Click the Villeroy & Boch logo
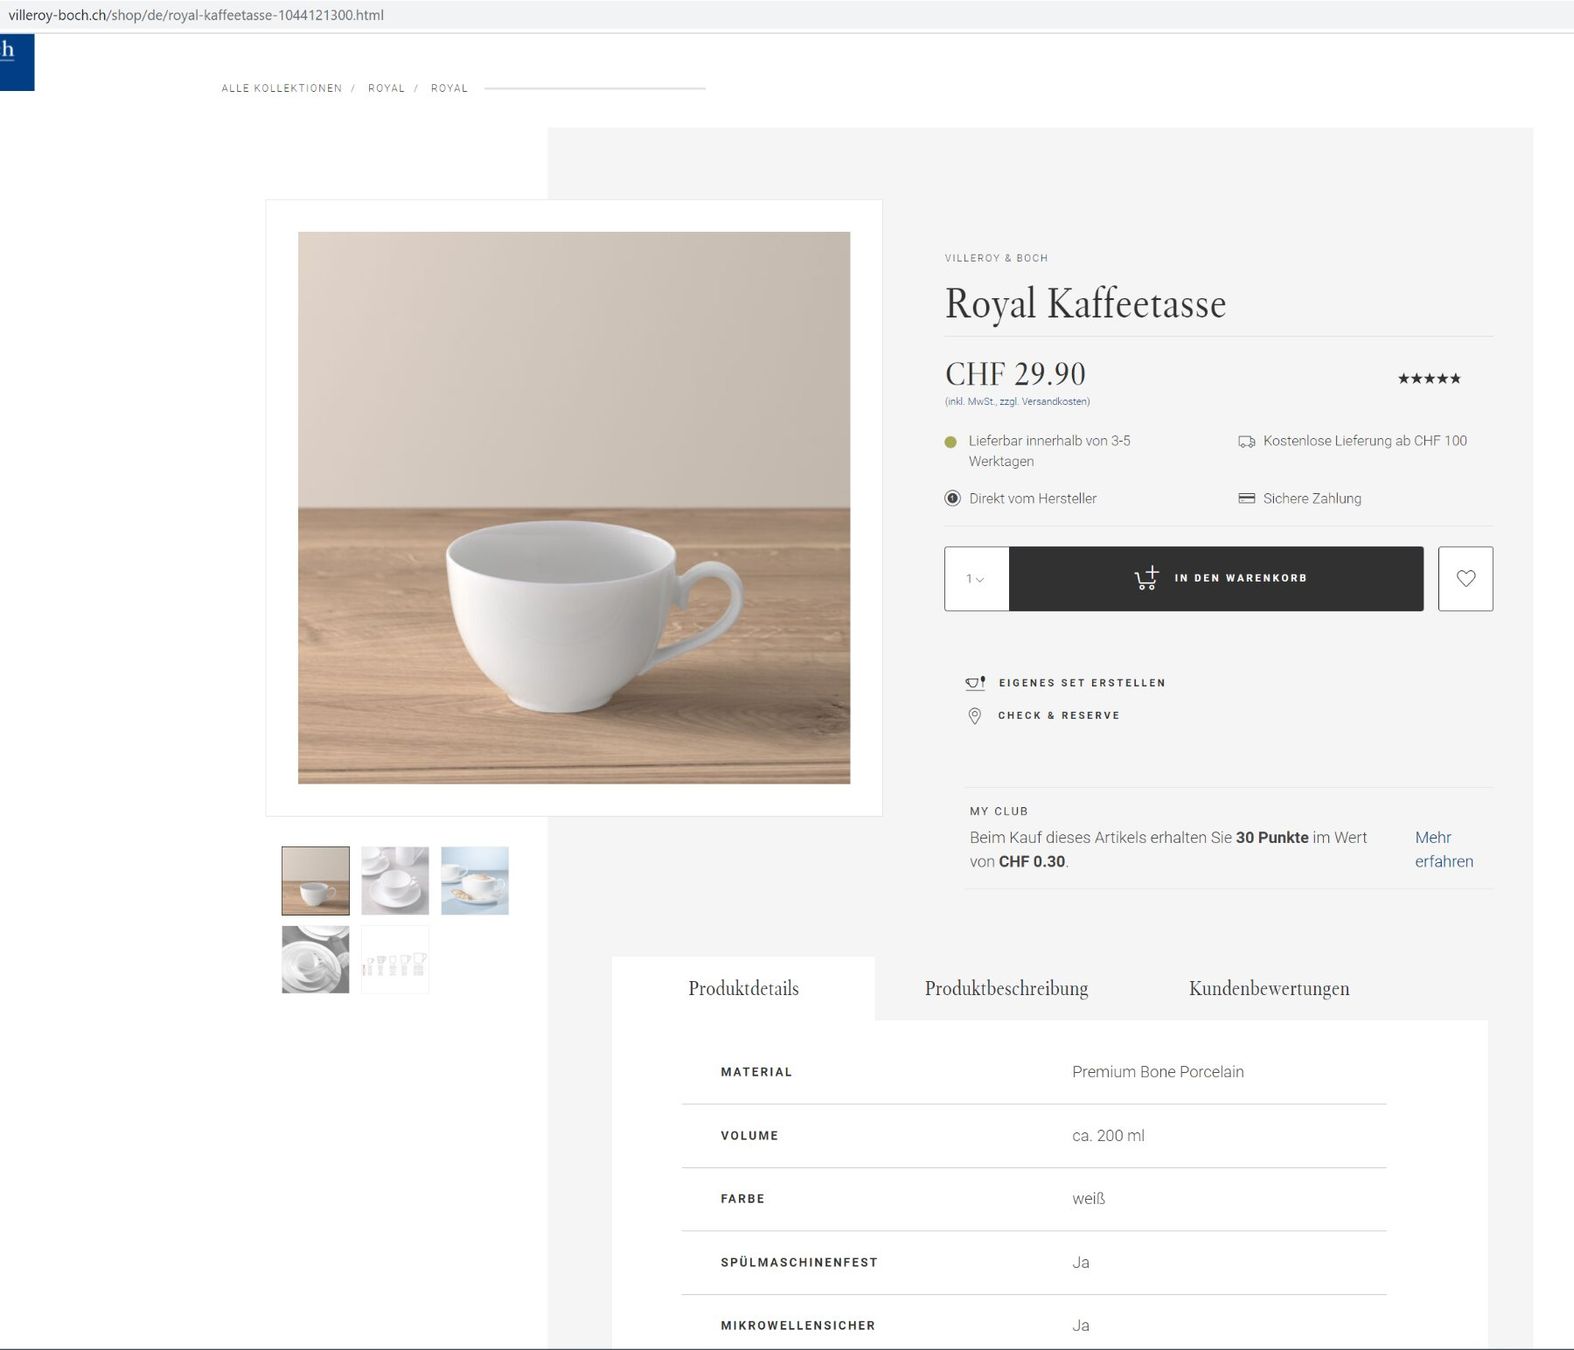Screen dimensions: 1574x1350 pos(16,62)
